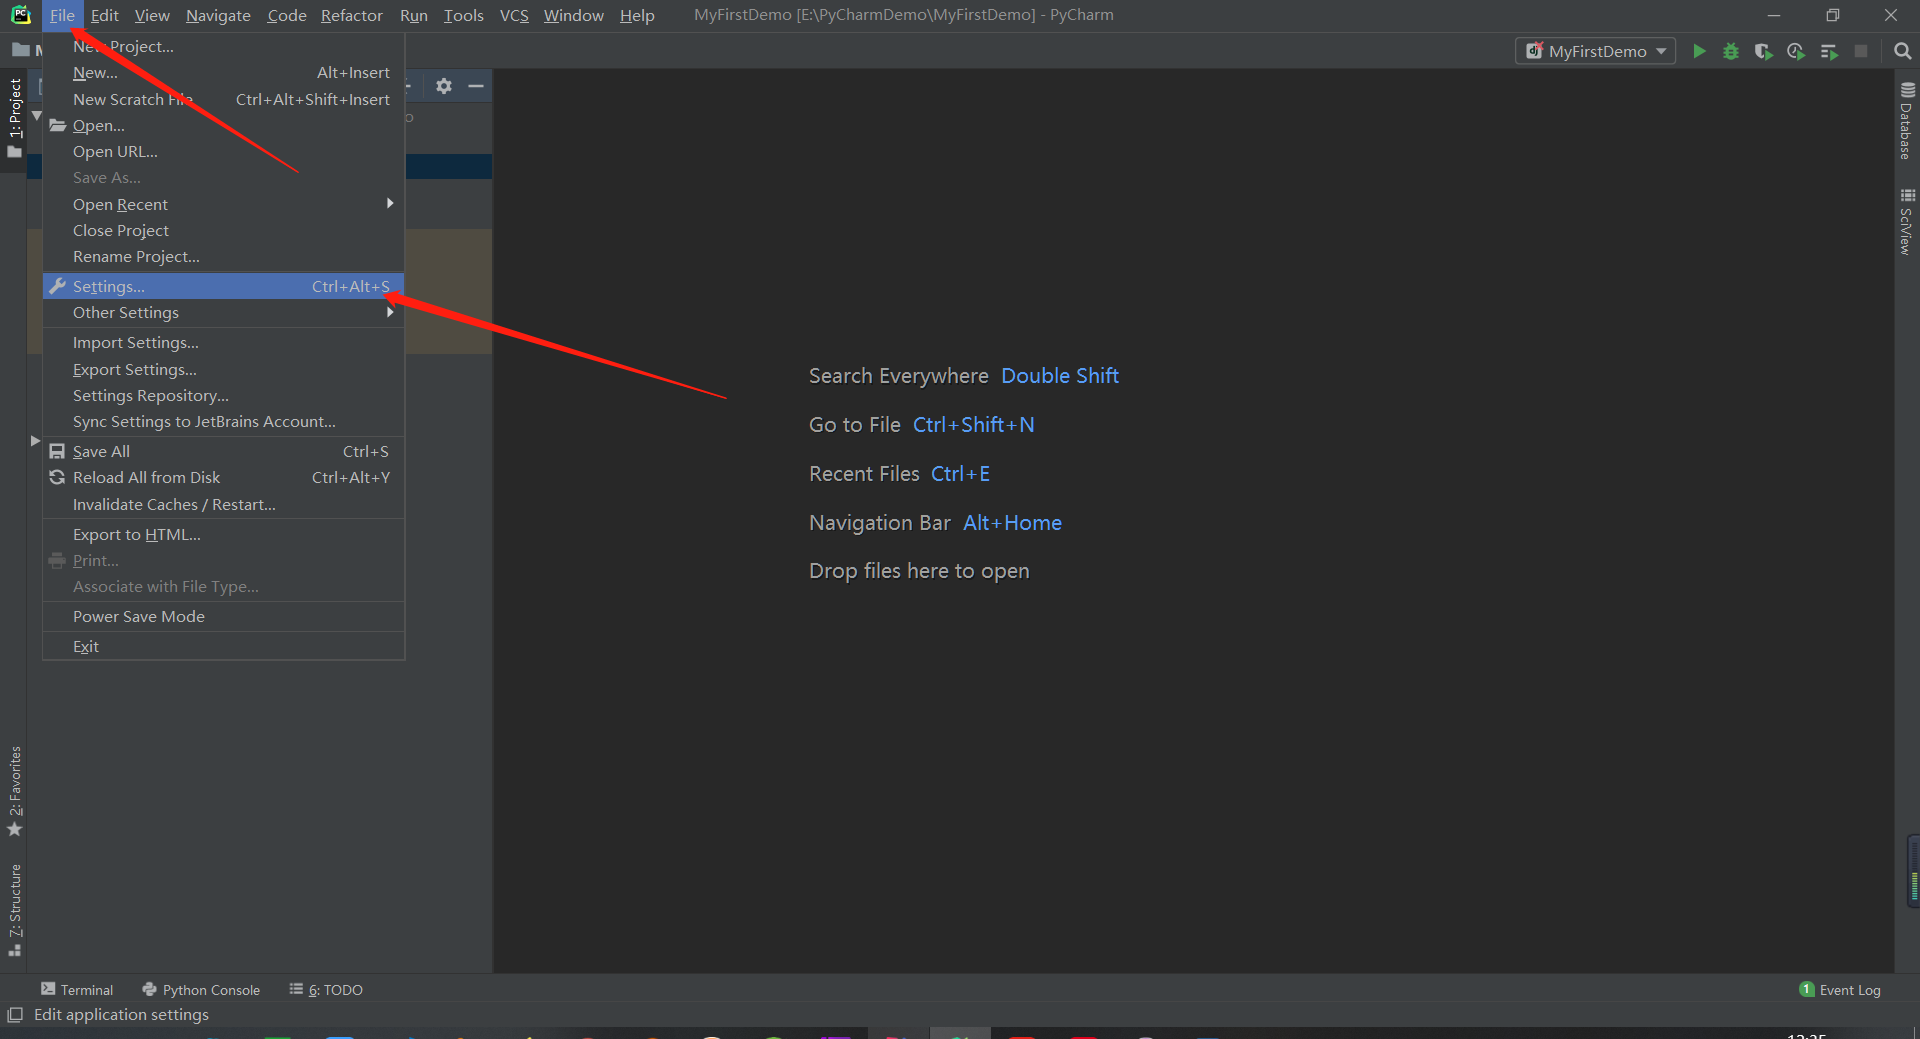Run the MyFirstDemo configuration
The height and width of the screenshot is (1039, 1920).
pos(1699,51)
